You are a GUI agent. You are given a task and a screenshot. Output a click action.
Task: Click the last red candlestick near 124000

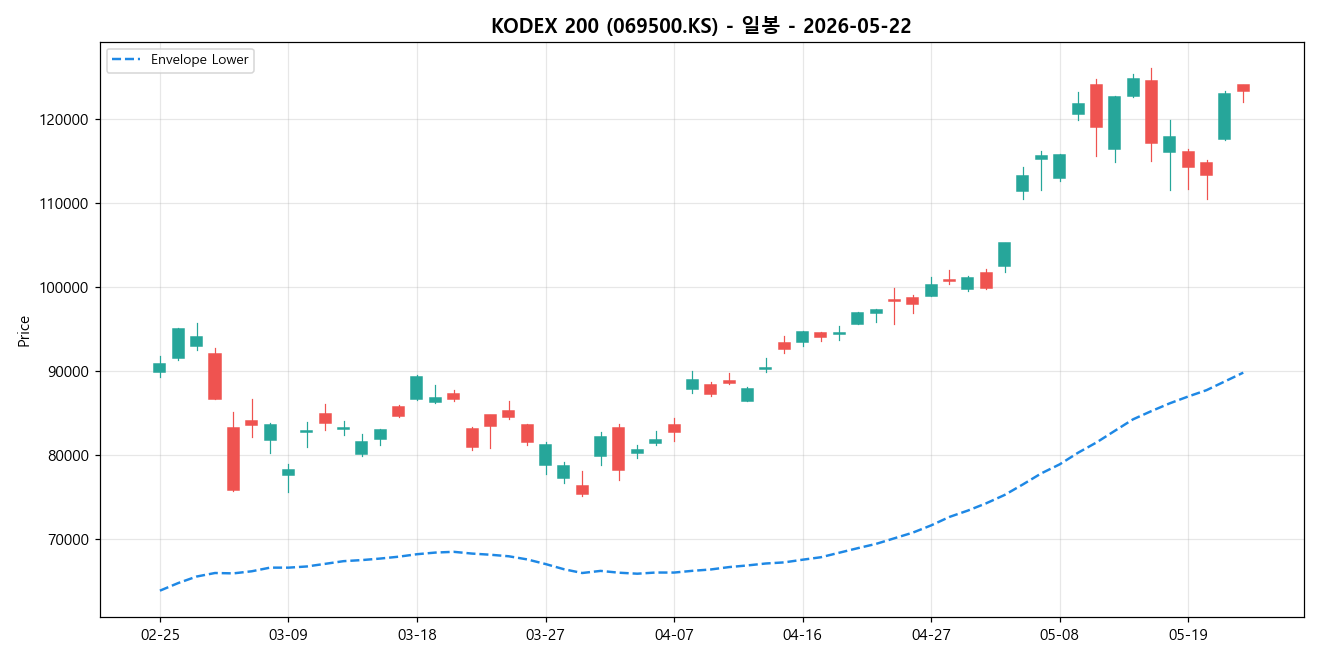click(1243, 88)
